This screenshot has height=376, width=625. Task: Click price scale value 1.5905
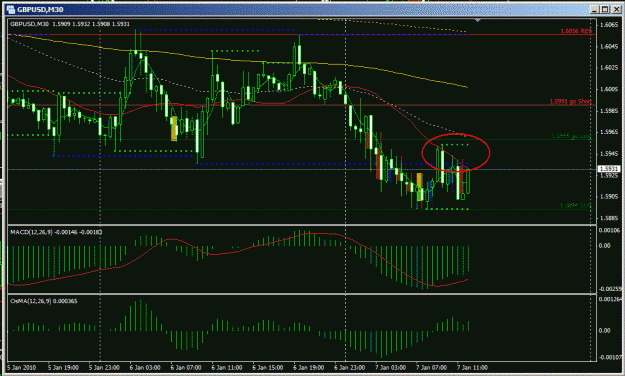(609, 197)
